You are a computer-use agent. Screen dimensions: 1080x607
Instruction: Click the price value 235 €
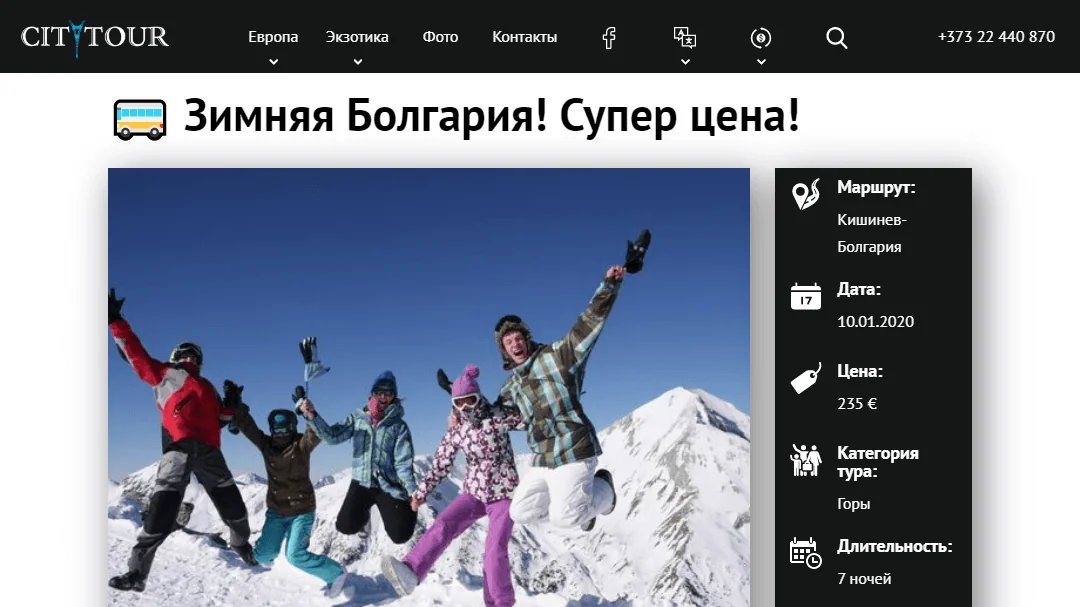(857, 404)
